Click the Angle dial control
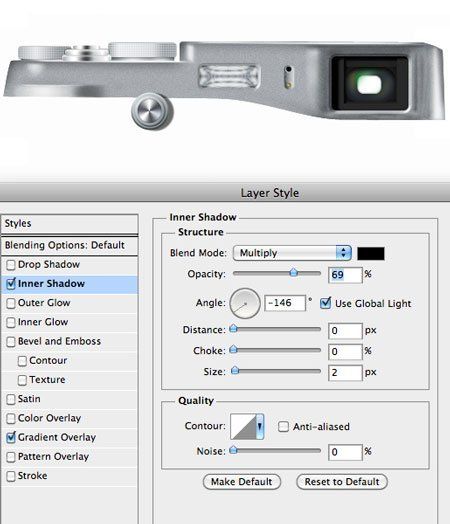The height and width of the screenshot is (524, 450). point(245,303)
